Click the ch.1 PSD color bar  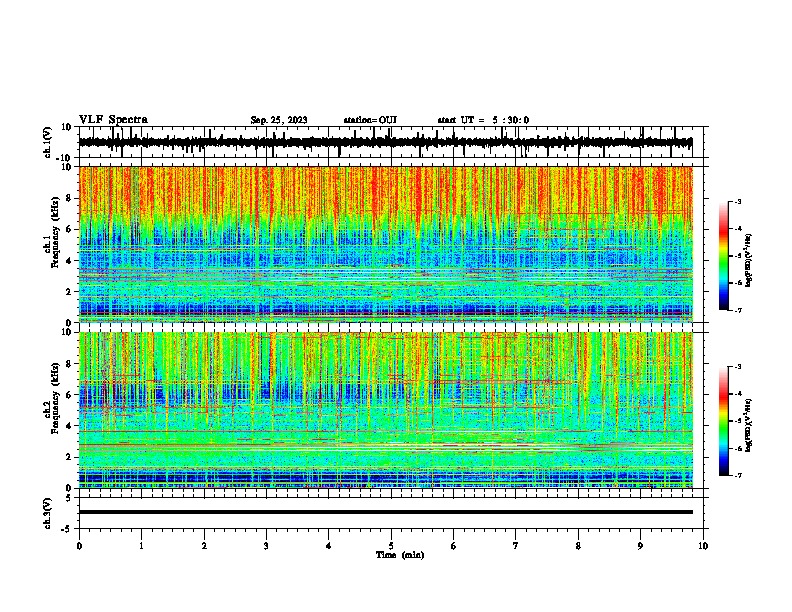point(724,256)
